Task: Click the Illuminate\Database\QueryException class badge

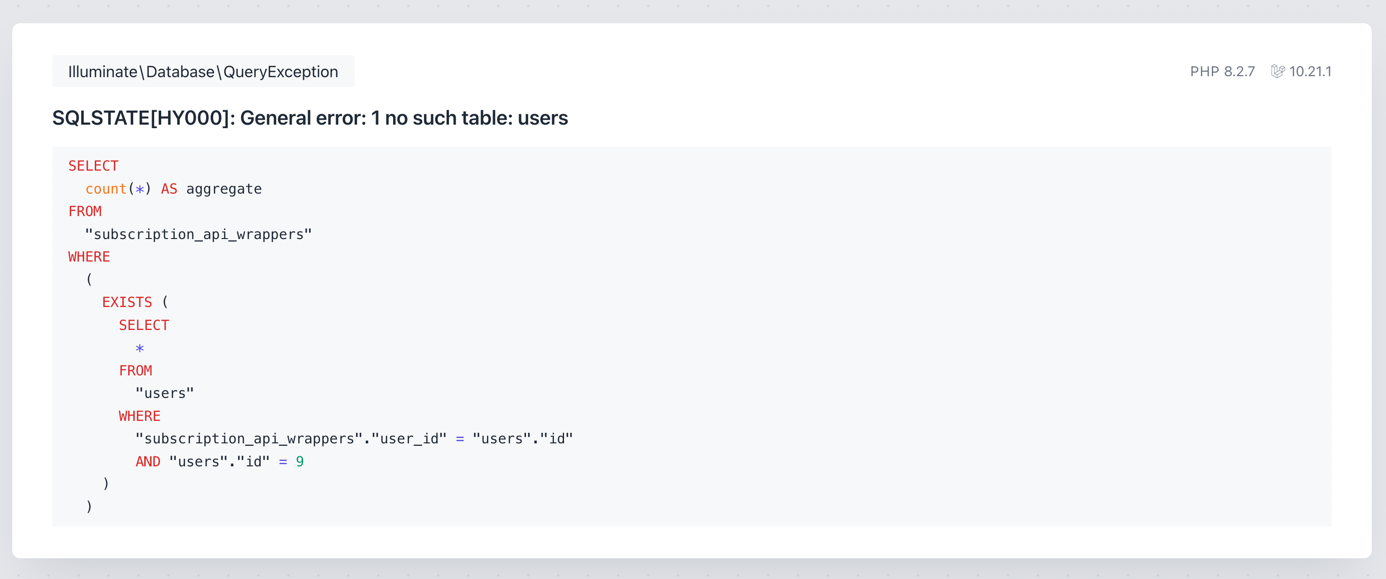Action: click(x=203, y=71)
